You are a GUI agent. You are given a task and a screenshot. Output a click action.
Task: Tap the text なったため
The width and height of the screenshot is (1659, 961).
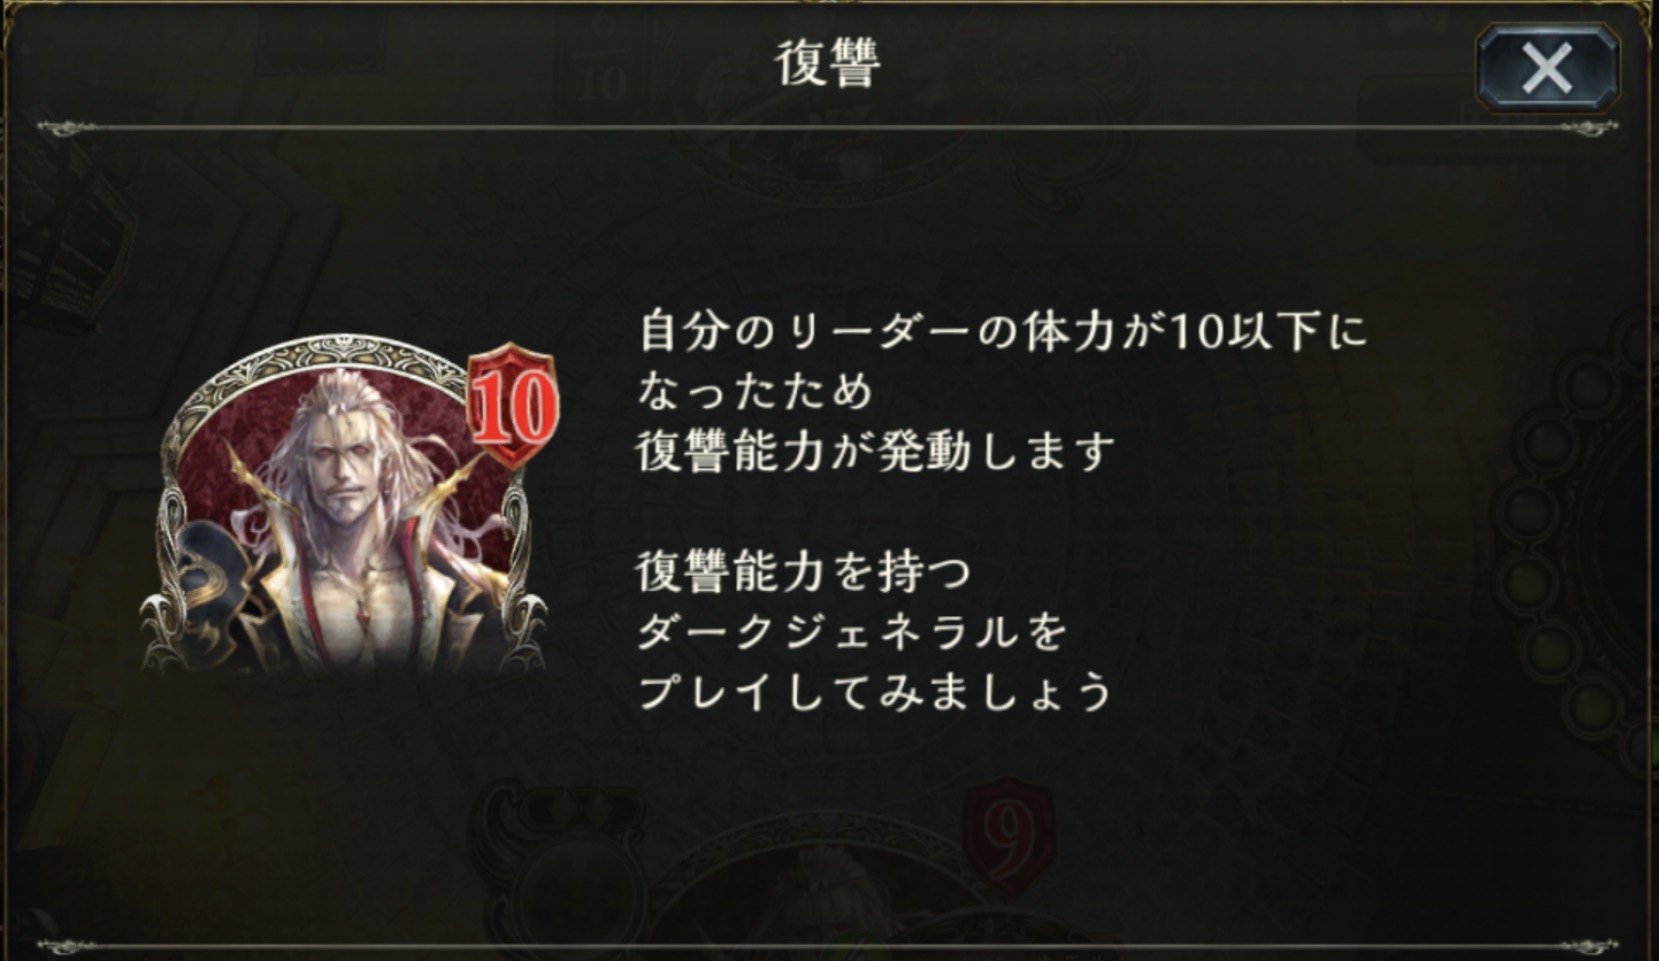(755, 391)
